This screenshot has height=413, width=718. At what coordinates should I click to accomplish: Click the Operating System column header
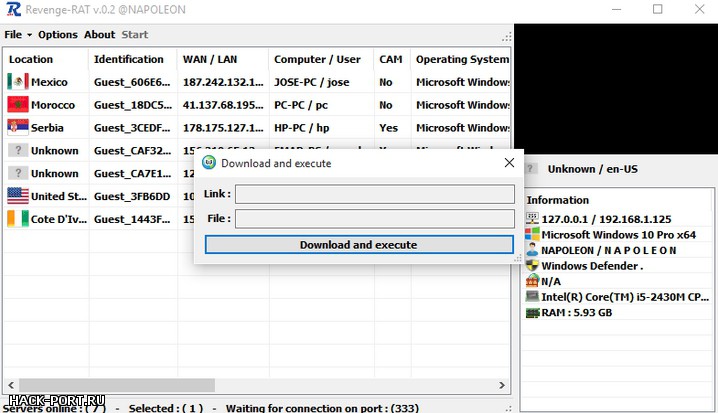(x=462, y=59)
